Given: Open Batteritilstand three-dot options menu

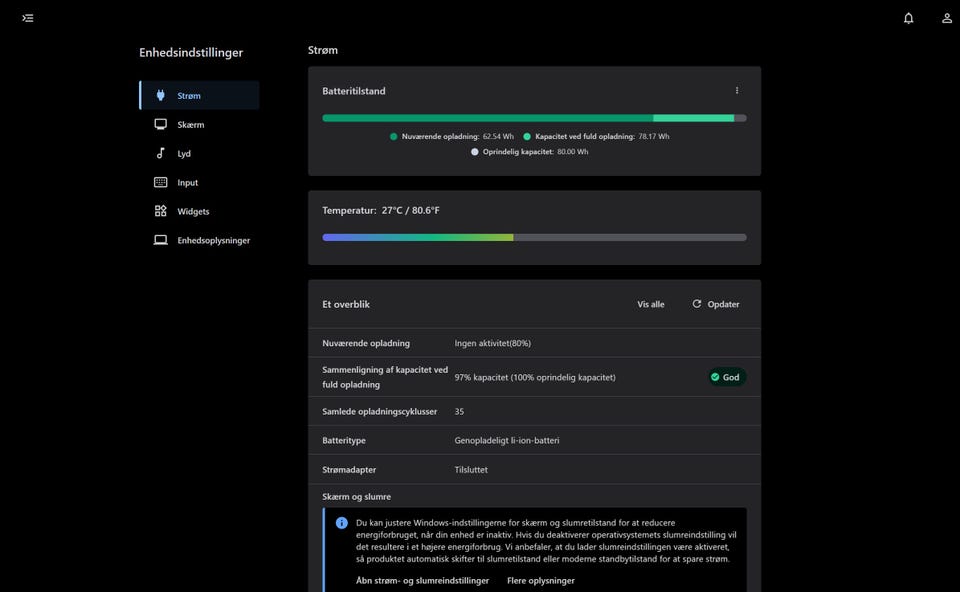Looking at the screenshot, I should (x=737, y=91).
